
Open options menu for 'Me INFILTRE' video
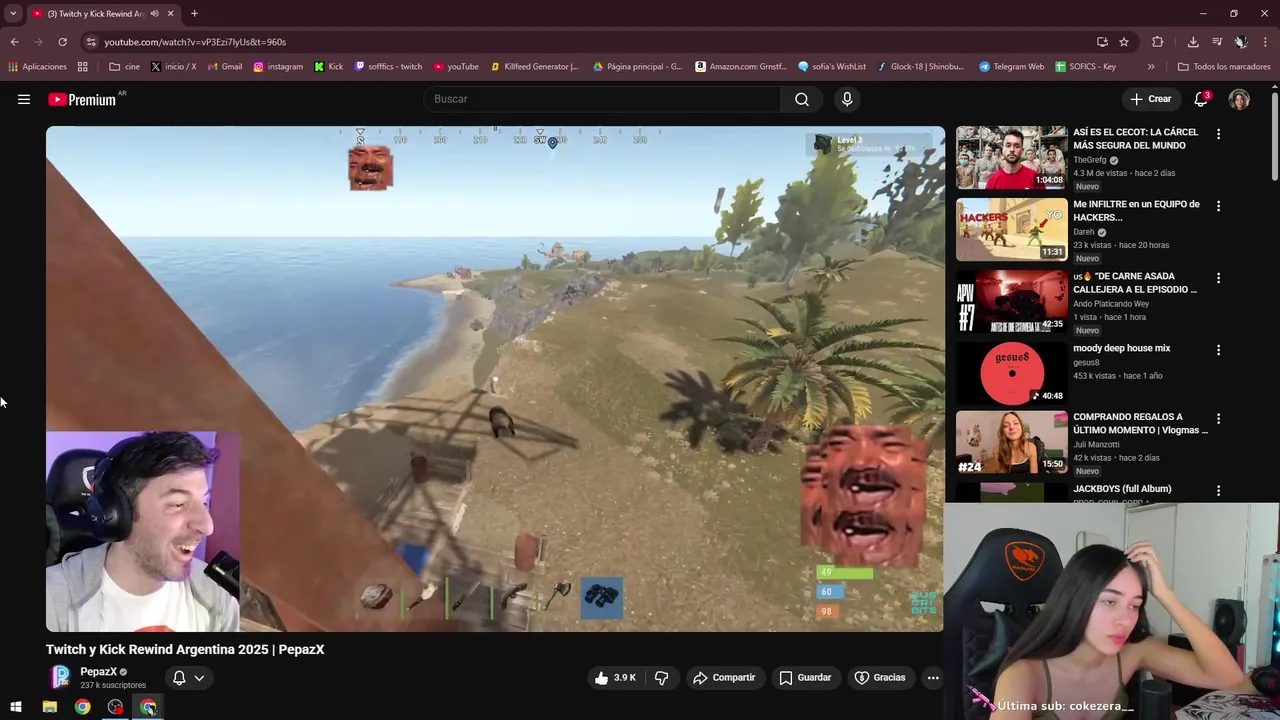(1218, 206)
